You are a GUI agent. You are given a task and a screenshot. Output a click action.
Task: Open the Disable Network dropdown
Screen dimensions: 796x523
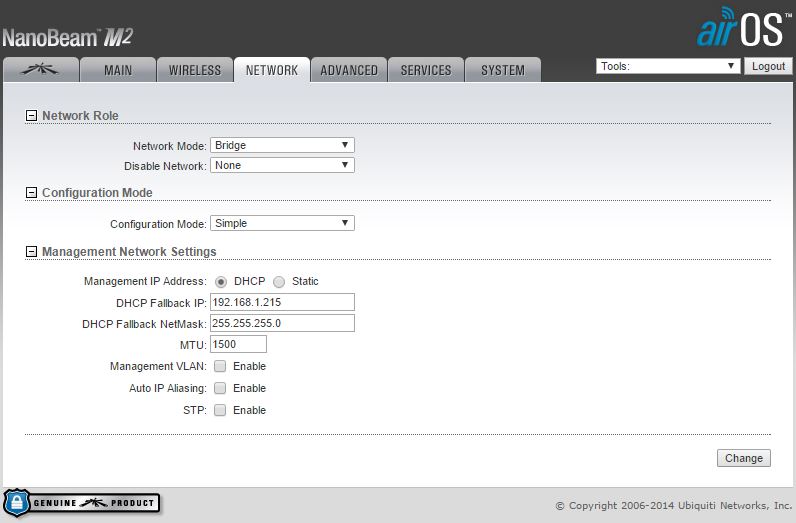(282, 165)
